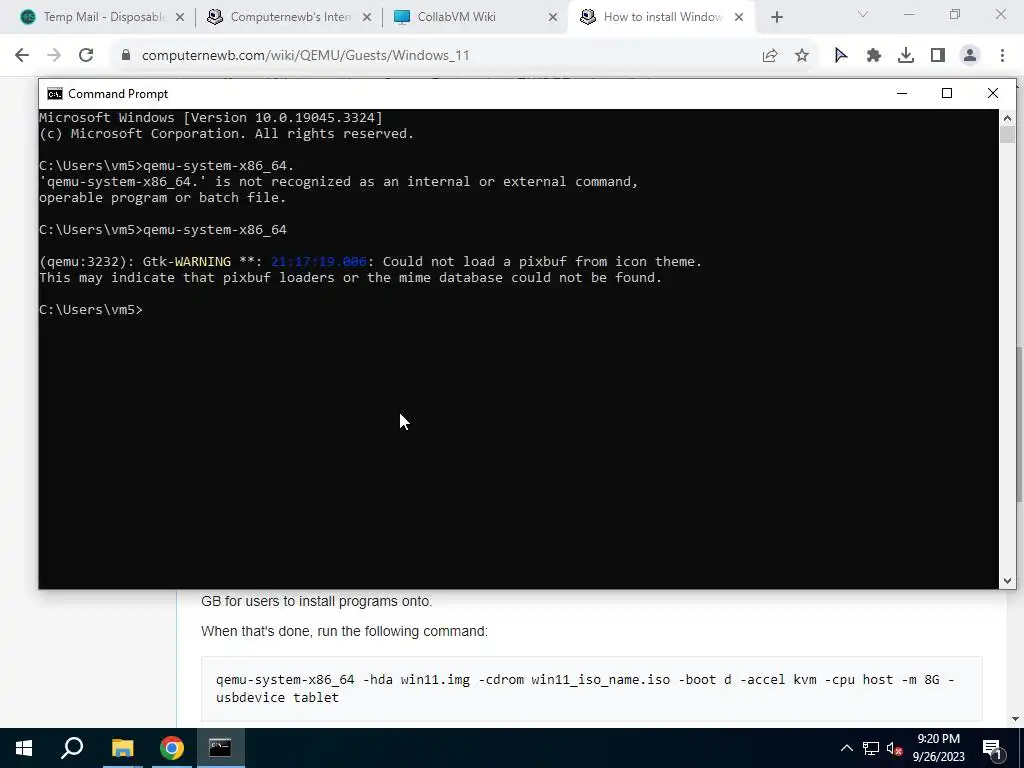This screenshot has width=1024, height=768.
Task: Click the qemu command code block
Action: (592, 688)
